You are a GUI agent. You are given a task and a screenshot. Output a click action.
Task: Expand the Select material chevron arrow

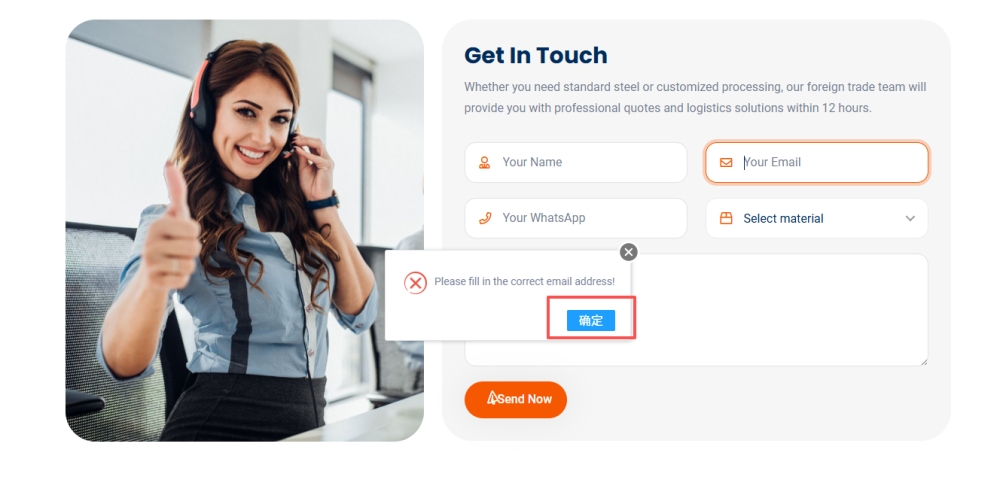[910, 219]
